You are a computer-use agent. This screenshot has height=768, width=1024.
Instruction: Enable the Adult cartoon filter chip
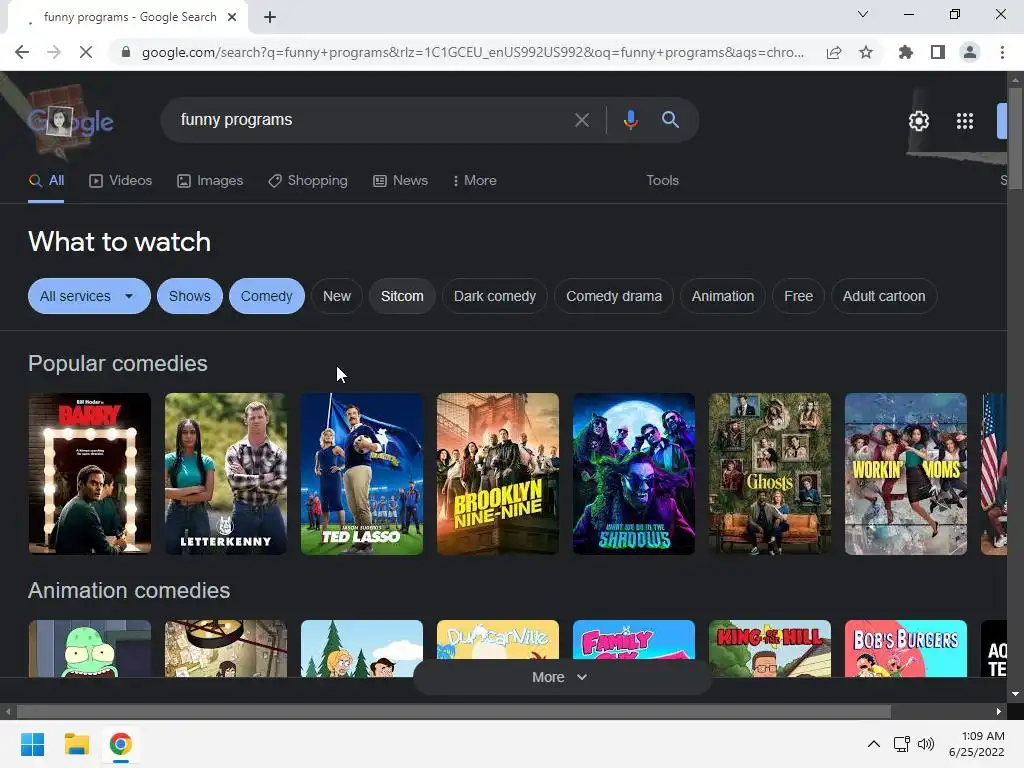point(884,296)
